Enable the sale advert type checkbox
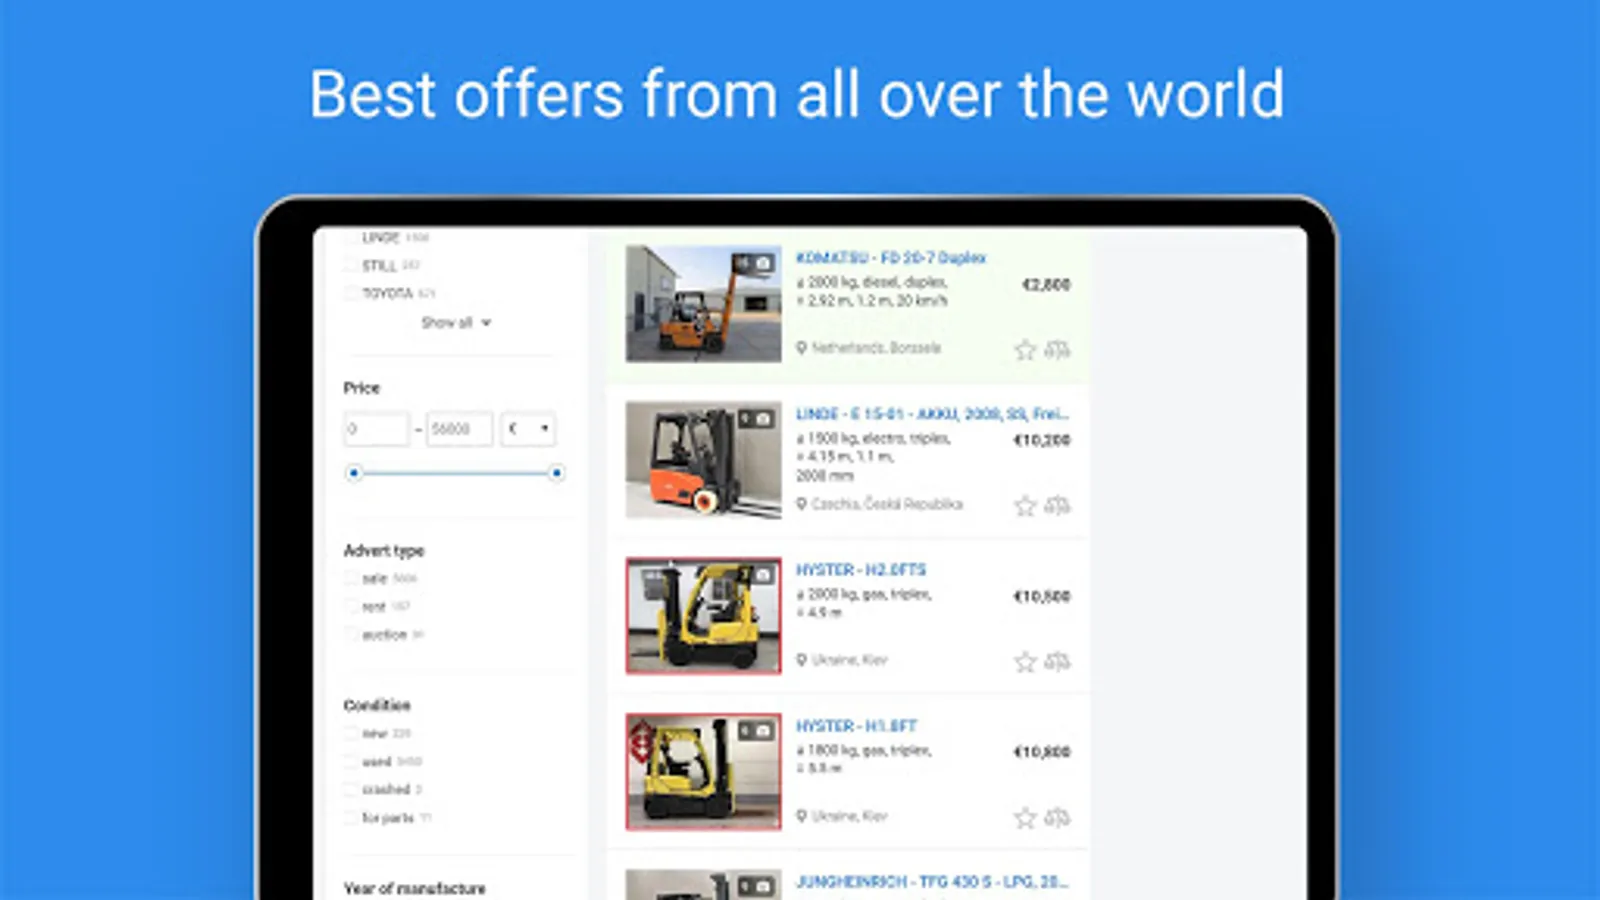Image resolution: width=1600 pixels, height=900 pixels. 350,578
